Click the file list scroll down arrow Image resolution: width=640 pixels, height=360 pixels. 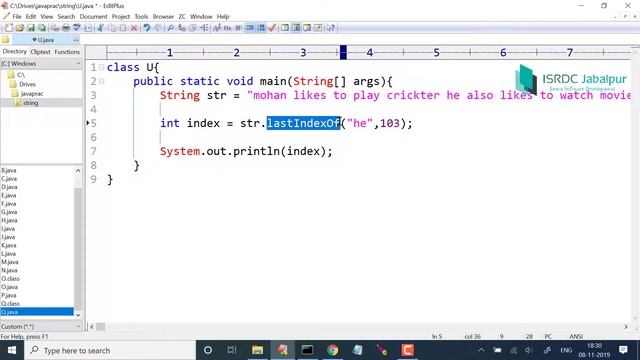78,315
